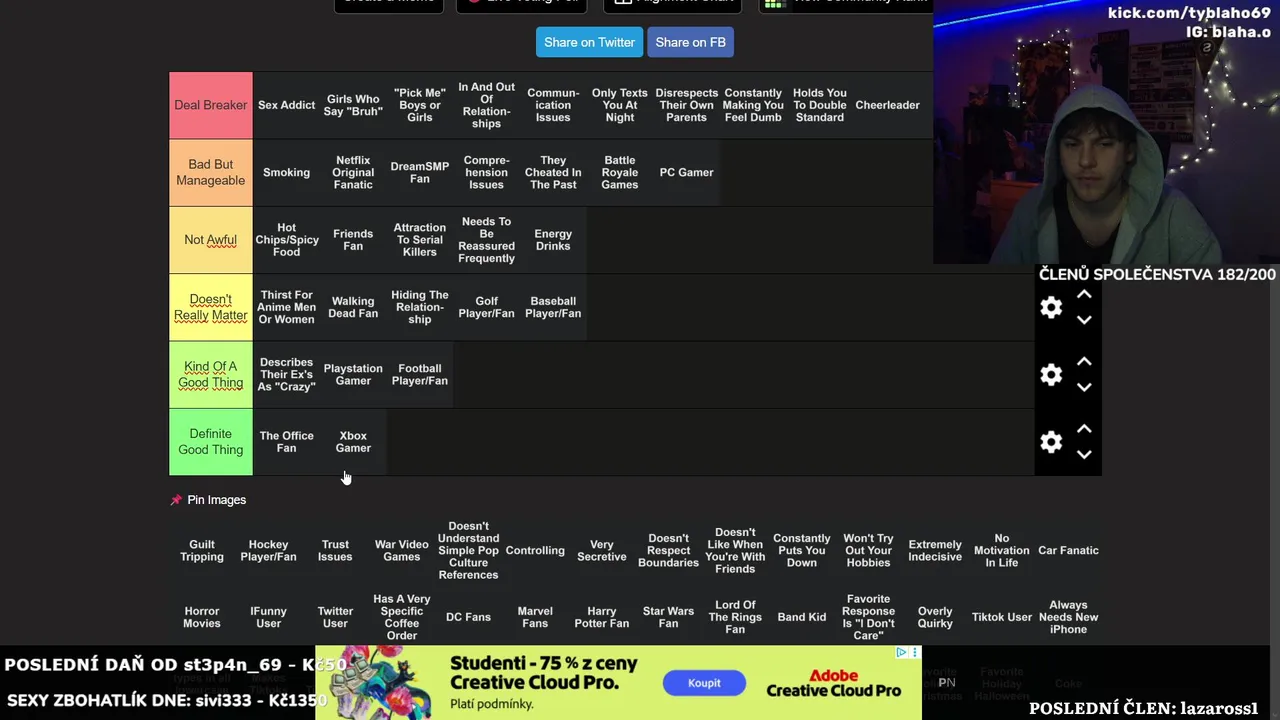Pick the Very Secretive item
Viewport: 1280px width, 720px height.
tap(602, 550)
